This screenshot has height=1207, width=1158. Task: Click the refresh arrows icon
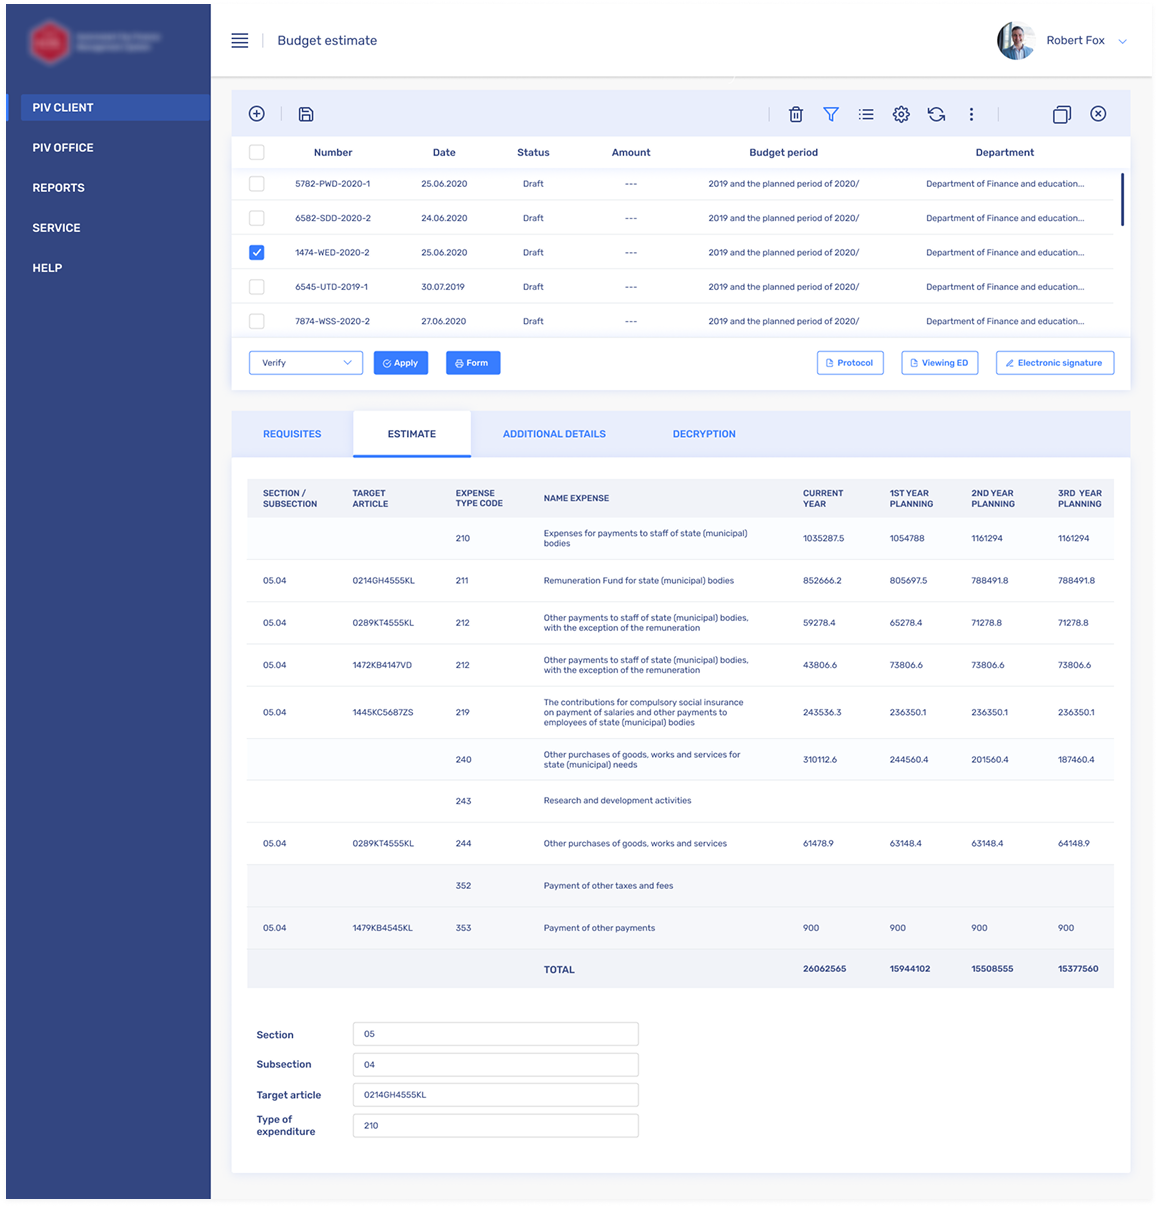936,114
